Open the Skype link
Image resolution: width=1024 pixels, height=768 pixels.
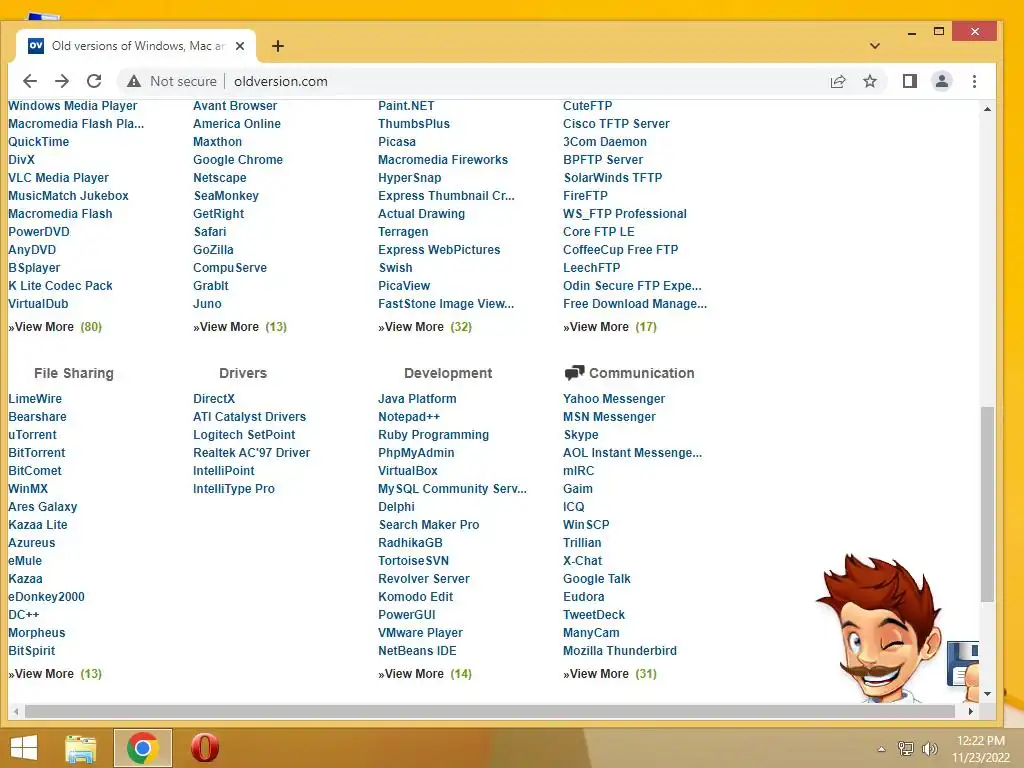(581, 435)
